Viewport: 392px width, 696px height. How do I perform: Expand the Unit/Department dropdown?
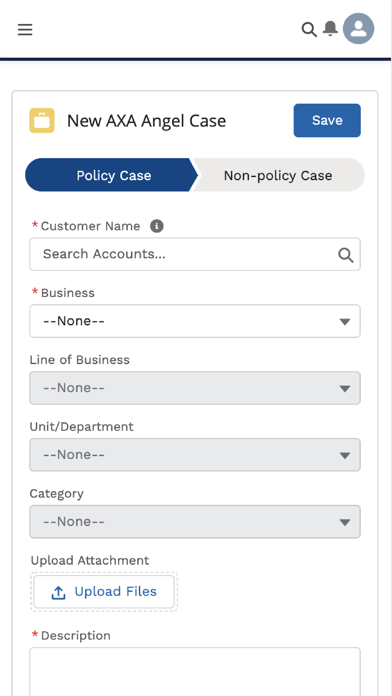[195, 455]
